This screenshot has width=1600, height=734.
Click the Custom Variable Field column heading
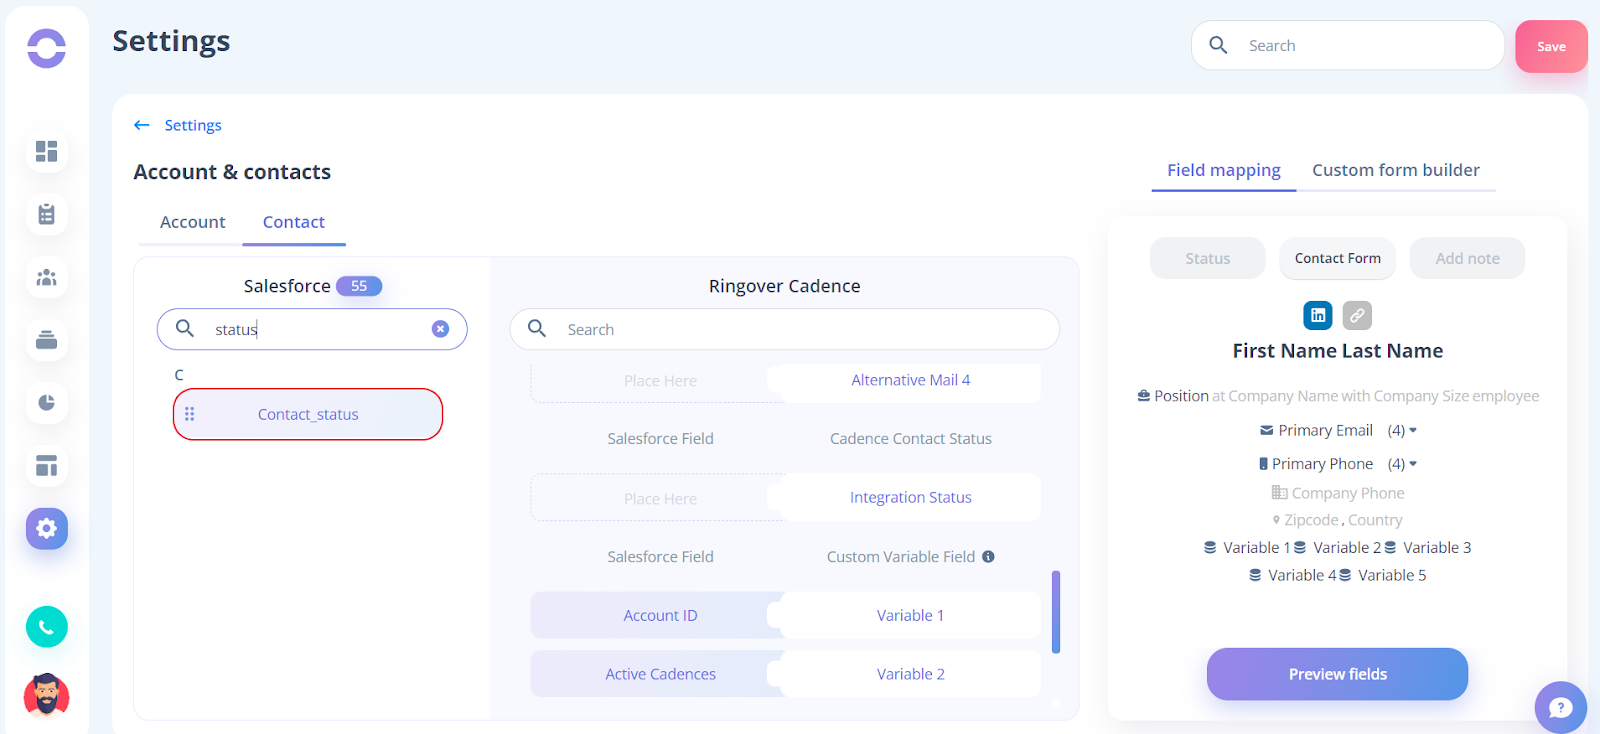tap(901, 557)
